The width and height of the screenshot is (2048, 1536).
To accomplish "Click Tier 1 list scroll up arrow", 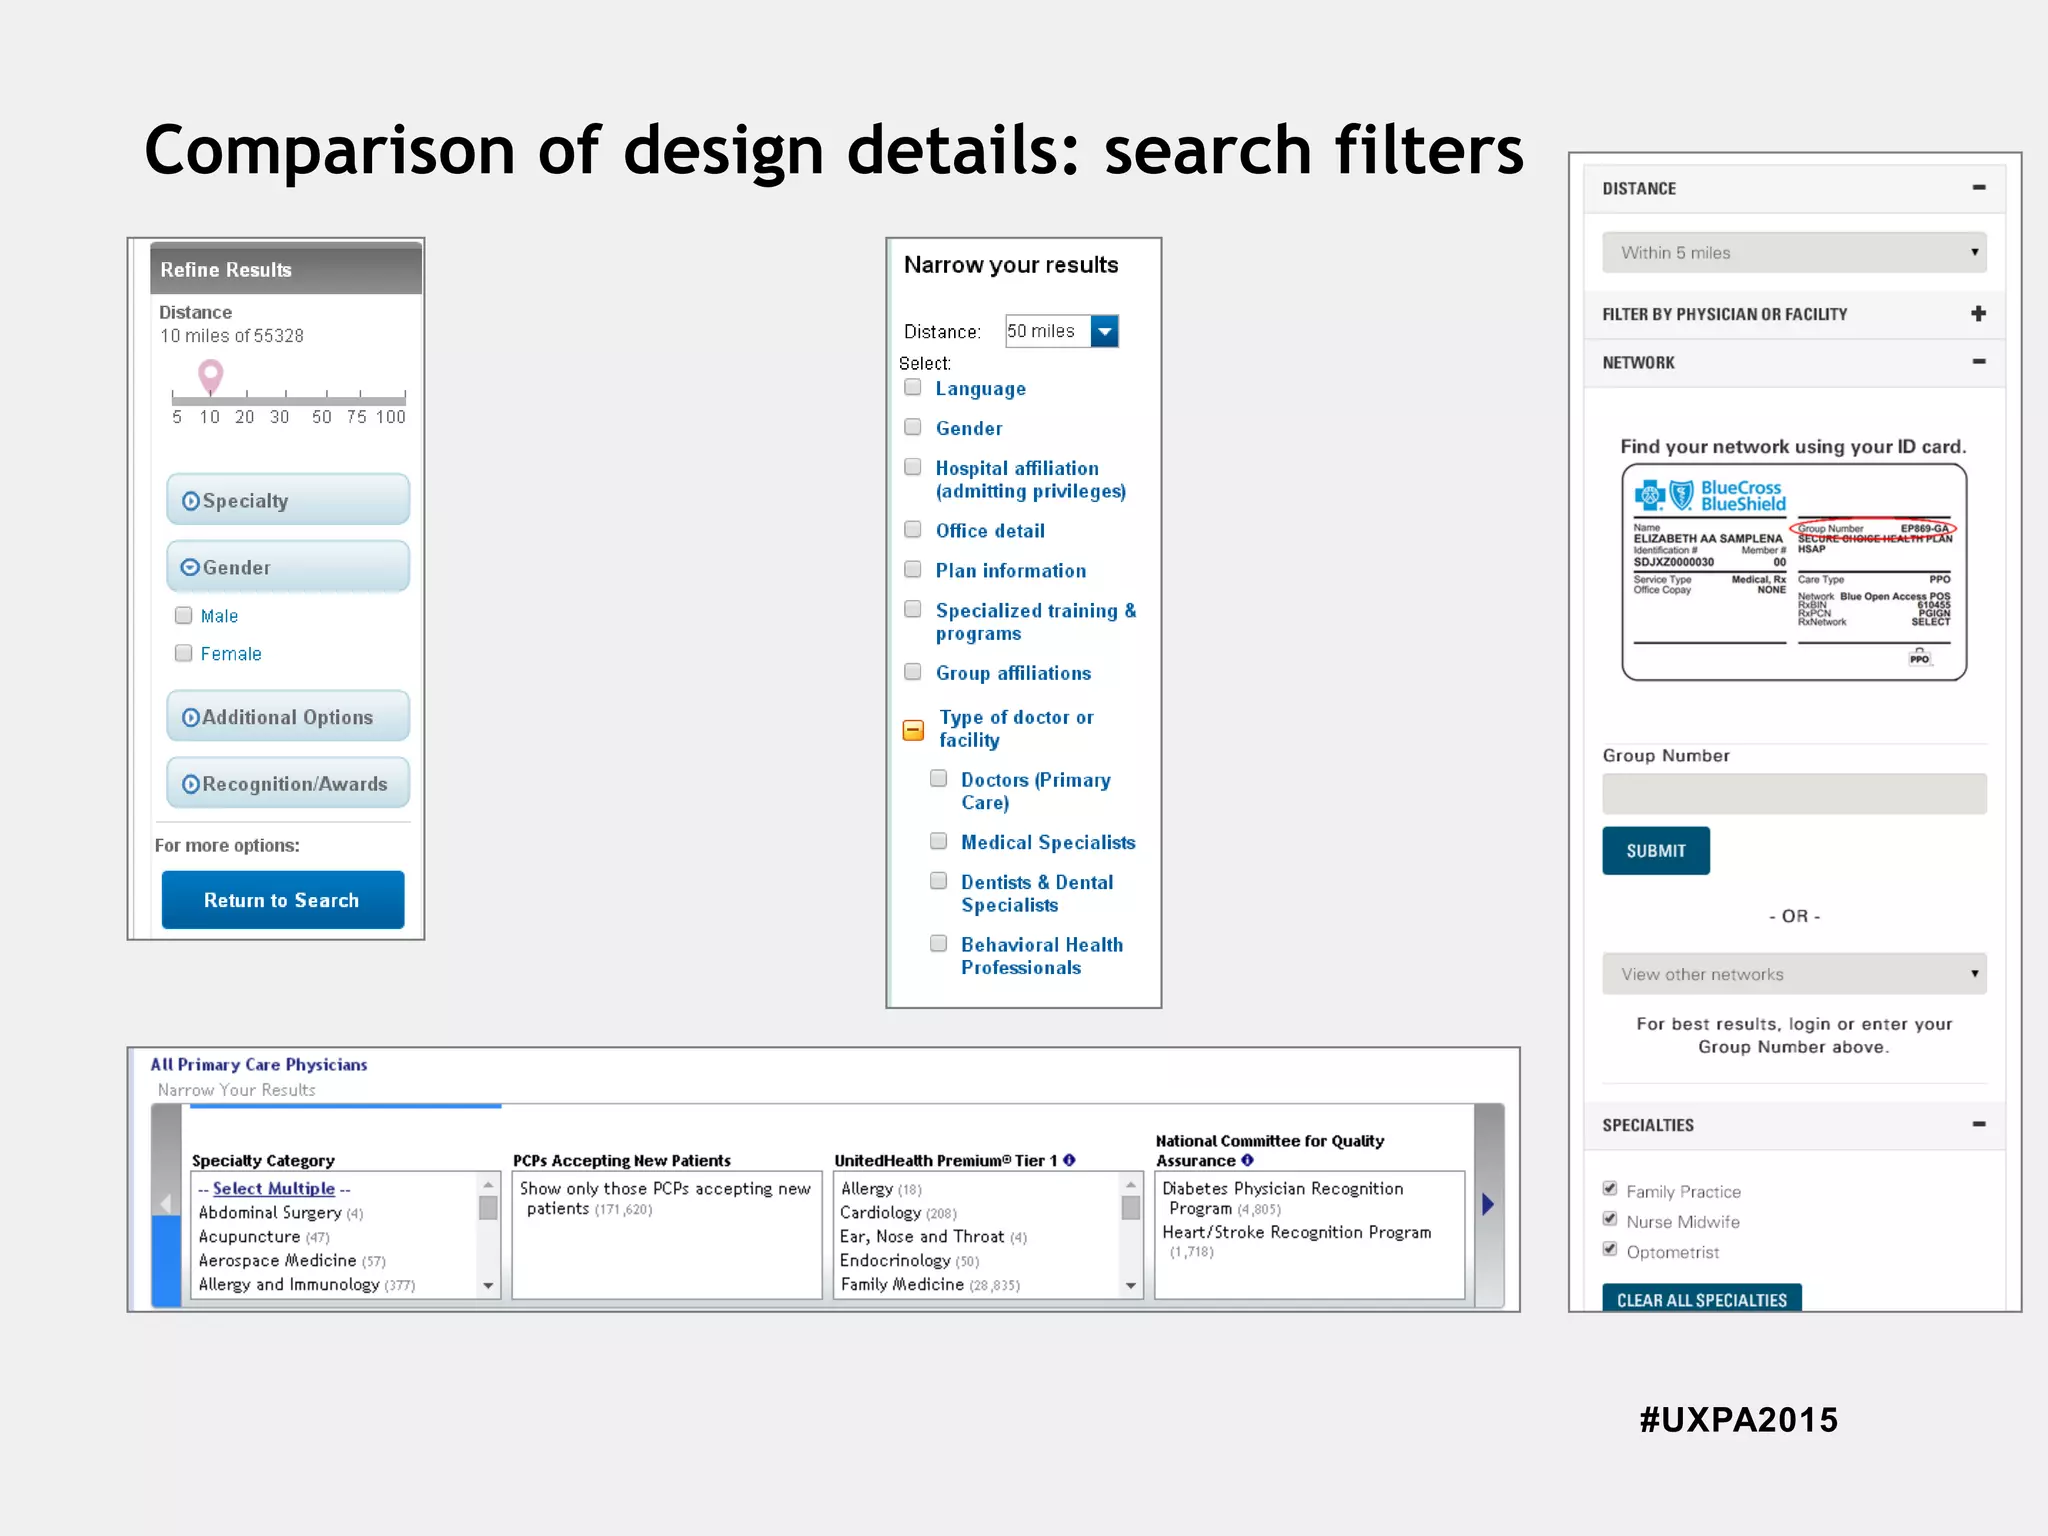I will pos(1131,1184).
